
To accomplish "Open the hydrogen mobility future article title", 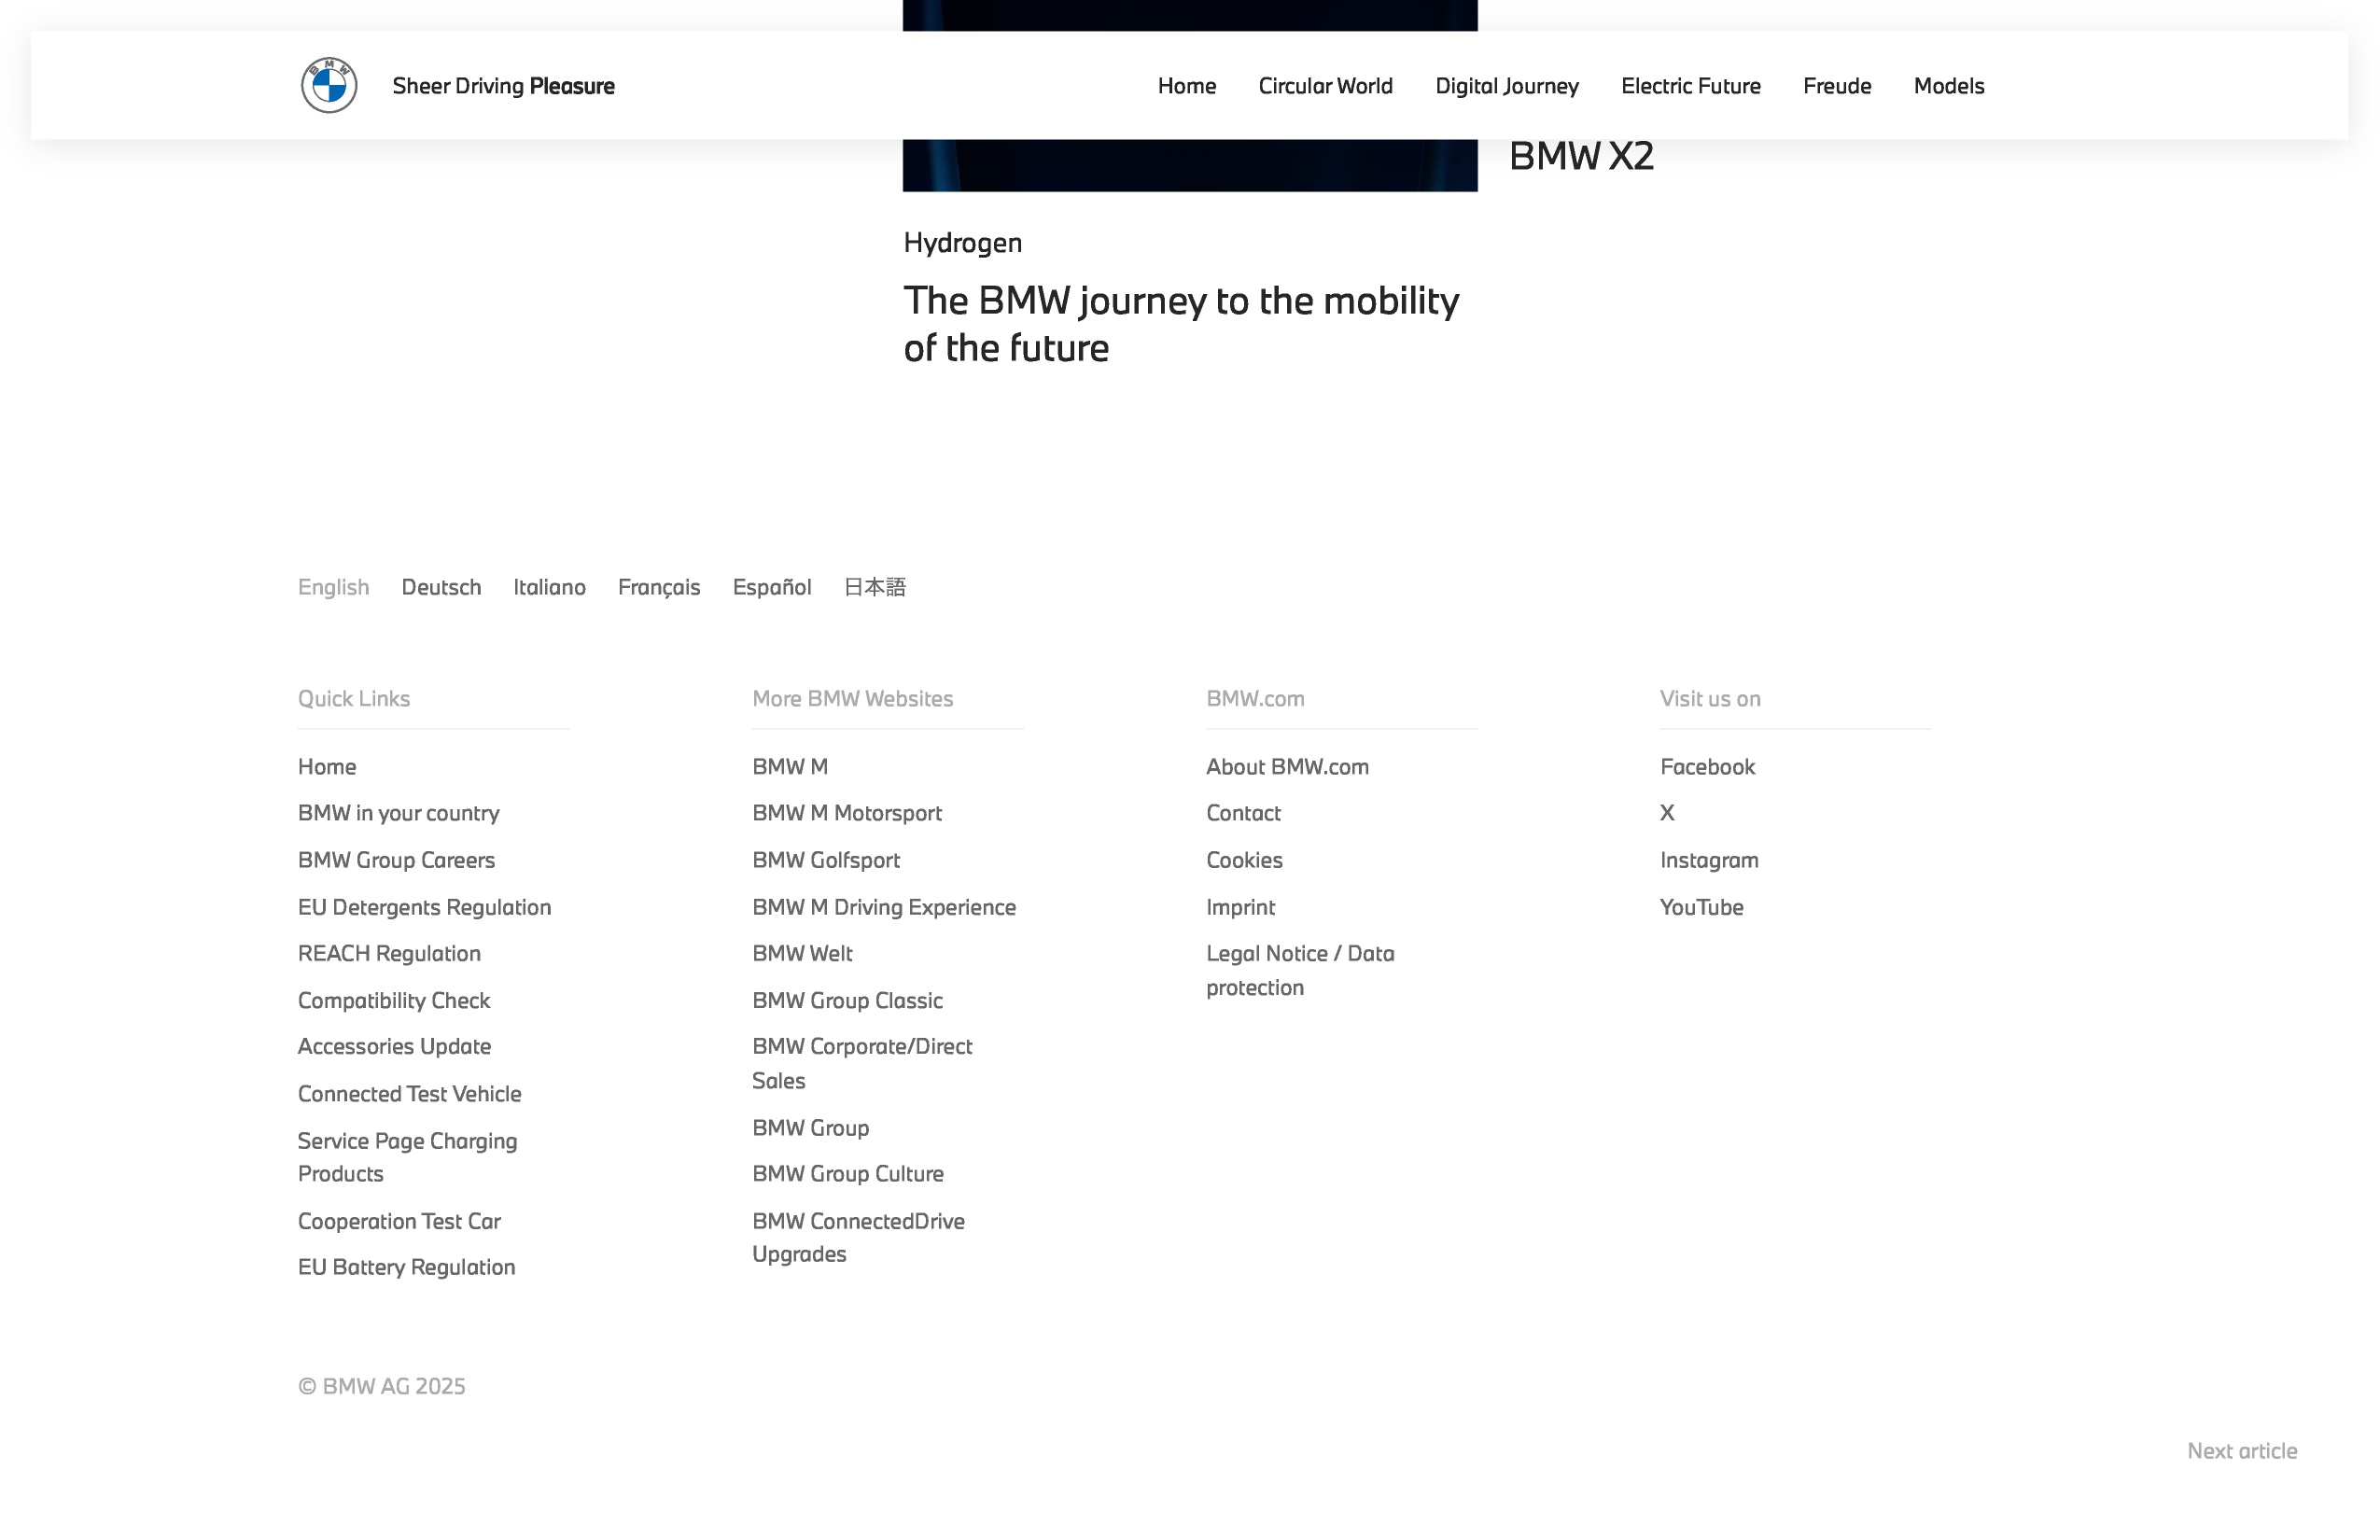I will [1181, 324].
